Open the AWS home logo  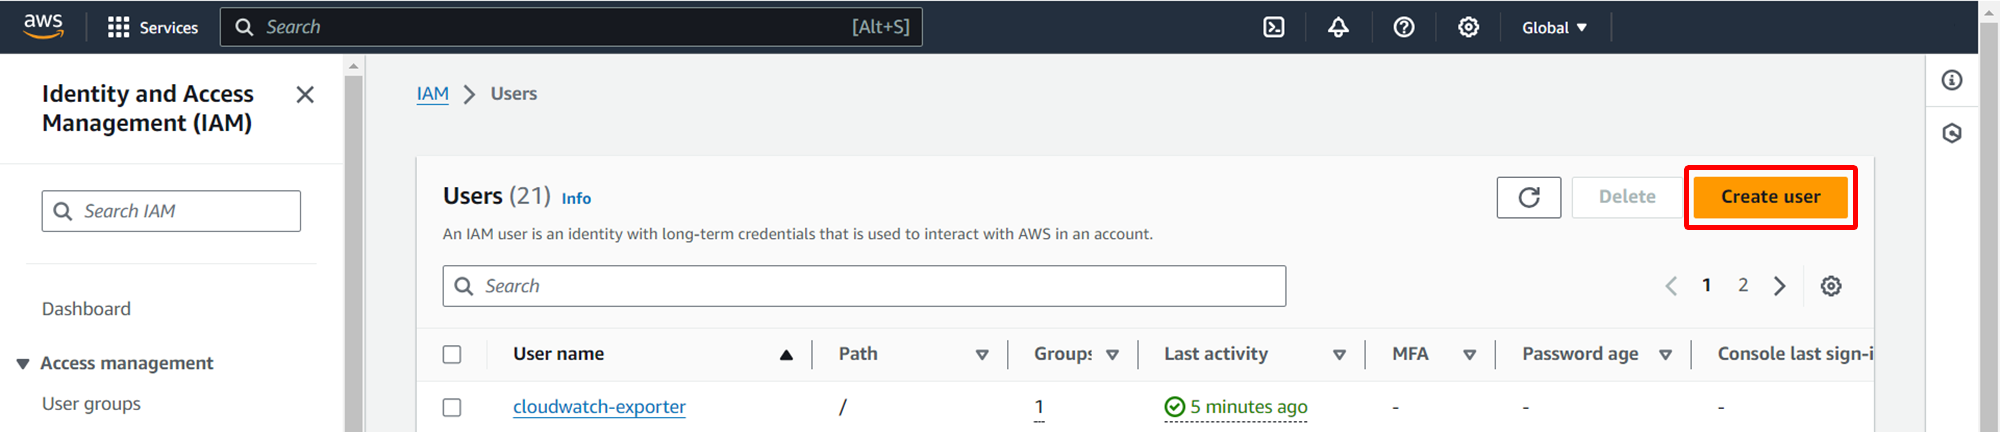pyautogui.click(x=43, y=26)
